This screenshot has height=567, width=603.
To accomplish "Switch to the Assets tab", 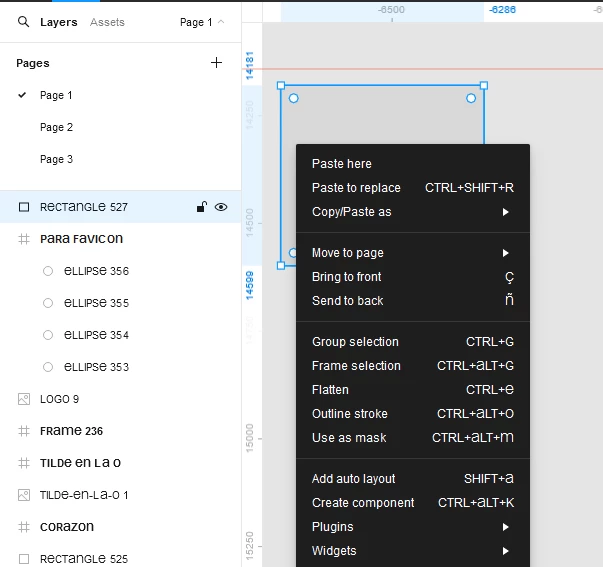I will 107,22.
